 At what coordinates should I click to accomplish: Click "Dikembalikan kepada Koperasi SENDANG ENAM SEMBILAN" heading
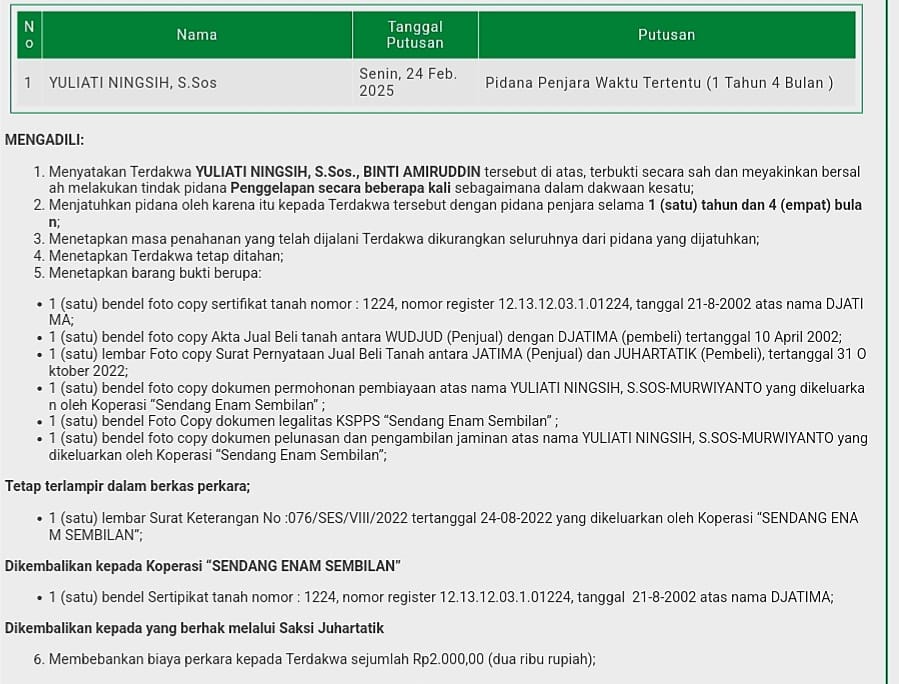(x=203, y=566)
